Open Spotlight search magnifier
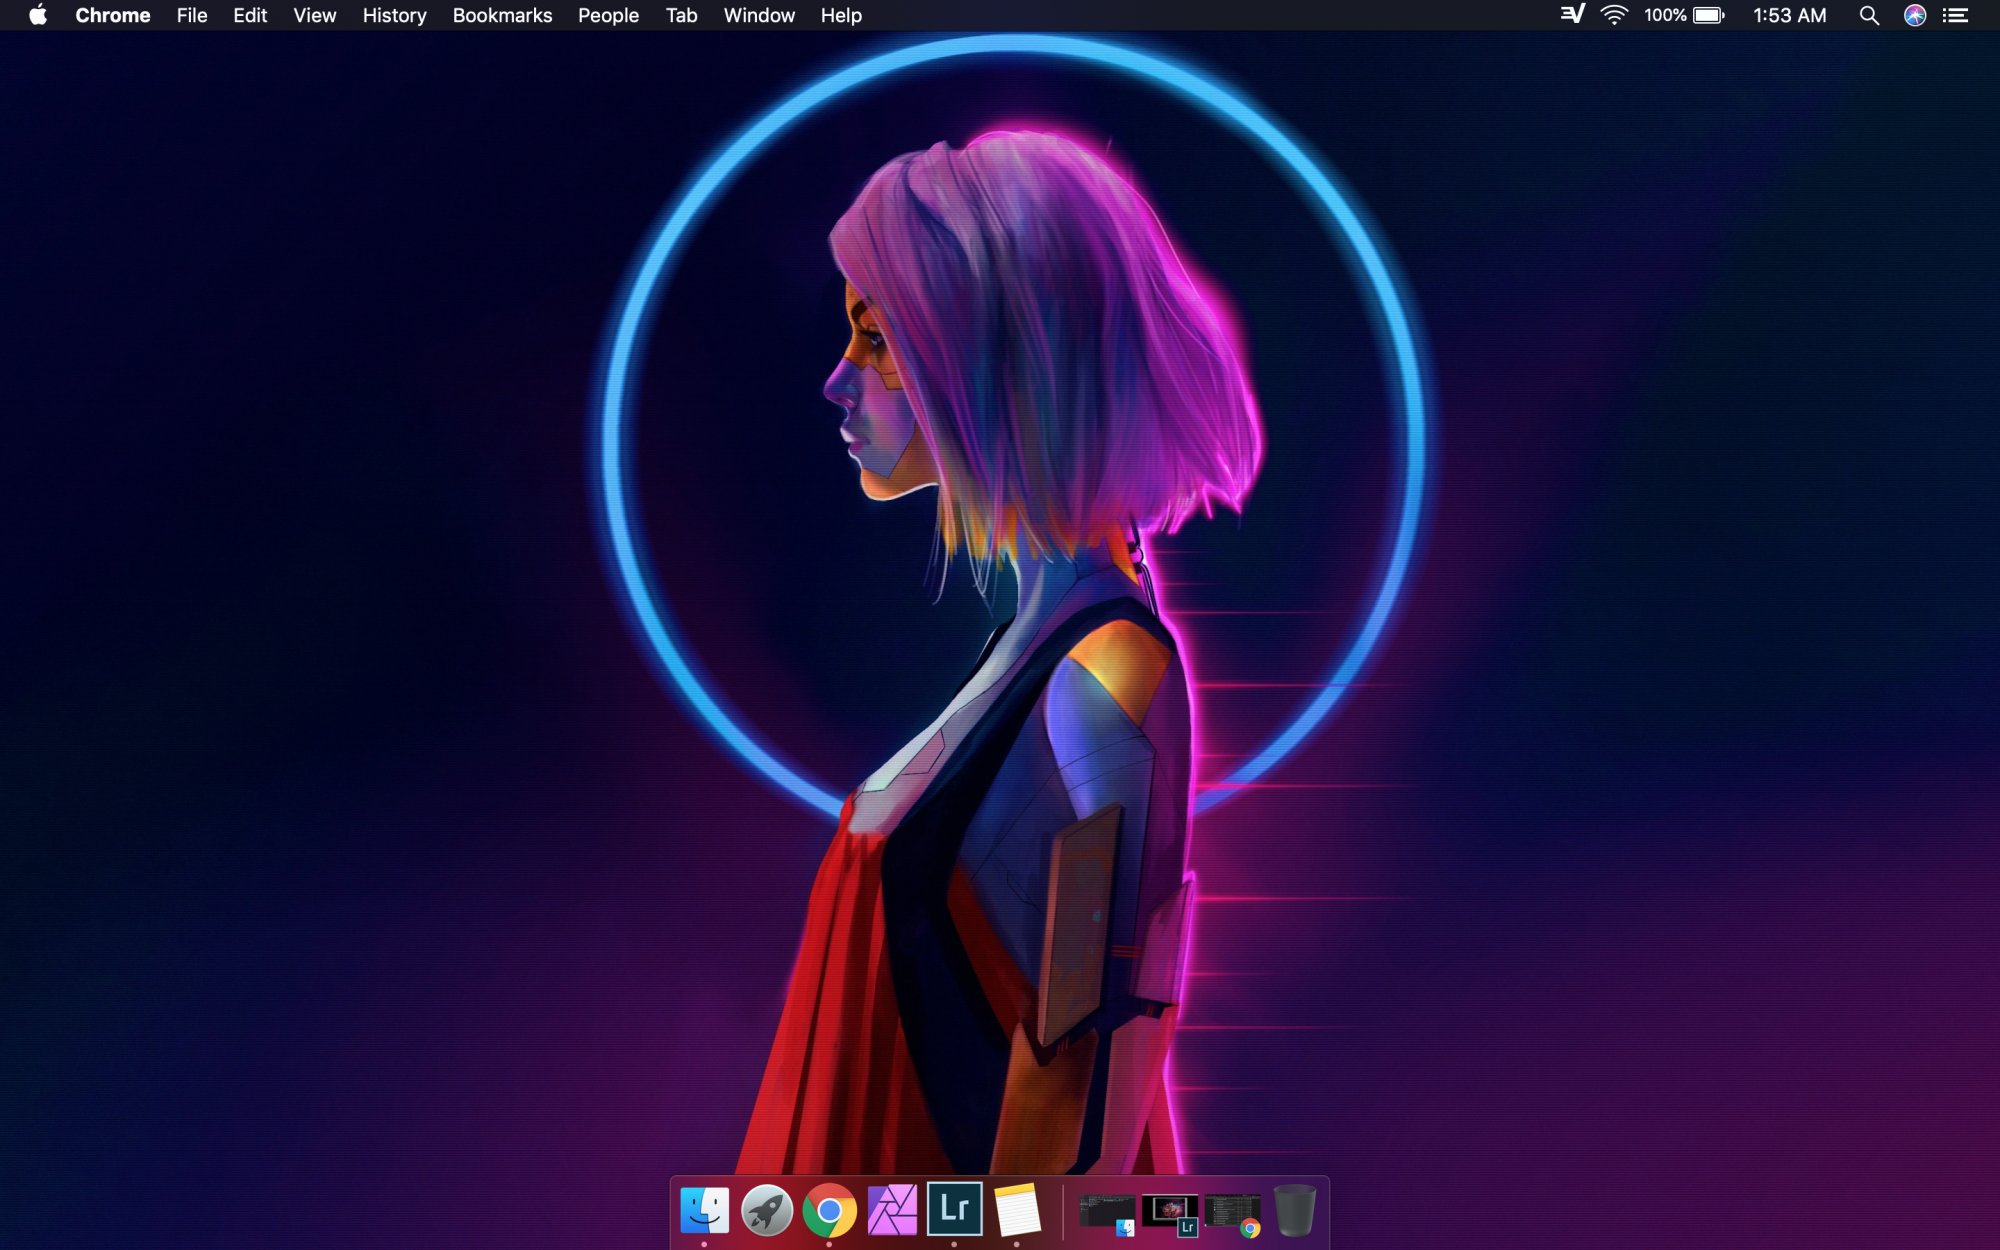This screenshot has width=2000, height=1250. click(1868, 15)
